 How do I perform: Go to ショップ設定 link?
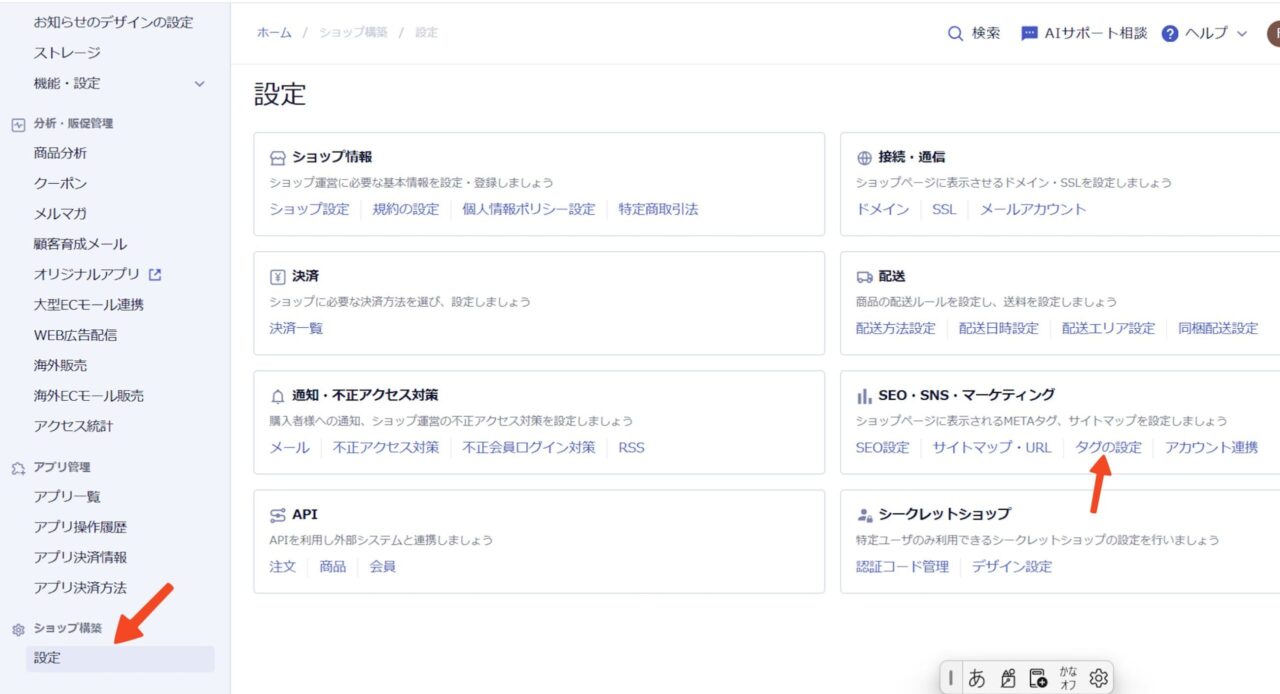[x=309, y=209]
